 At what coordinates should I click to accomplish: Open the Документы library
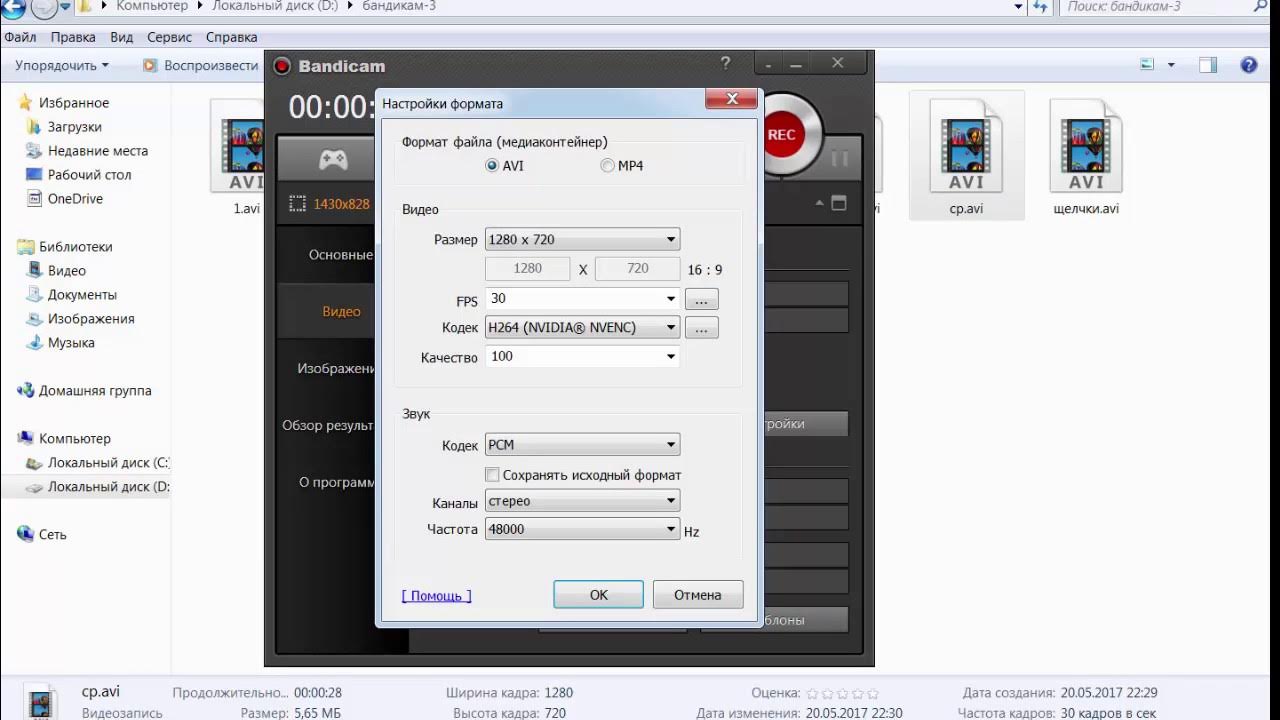pos(83,295)
